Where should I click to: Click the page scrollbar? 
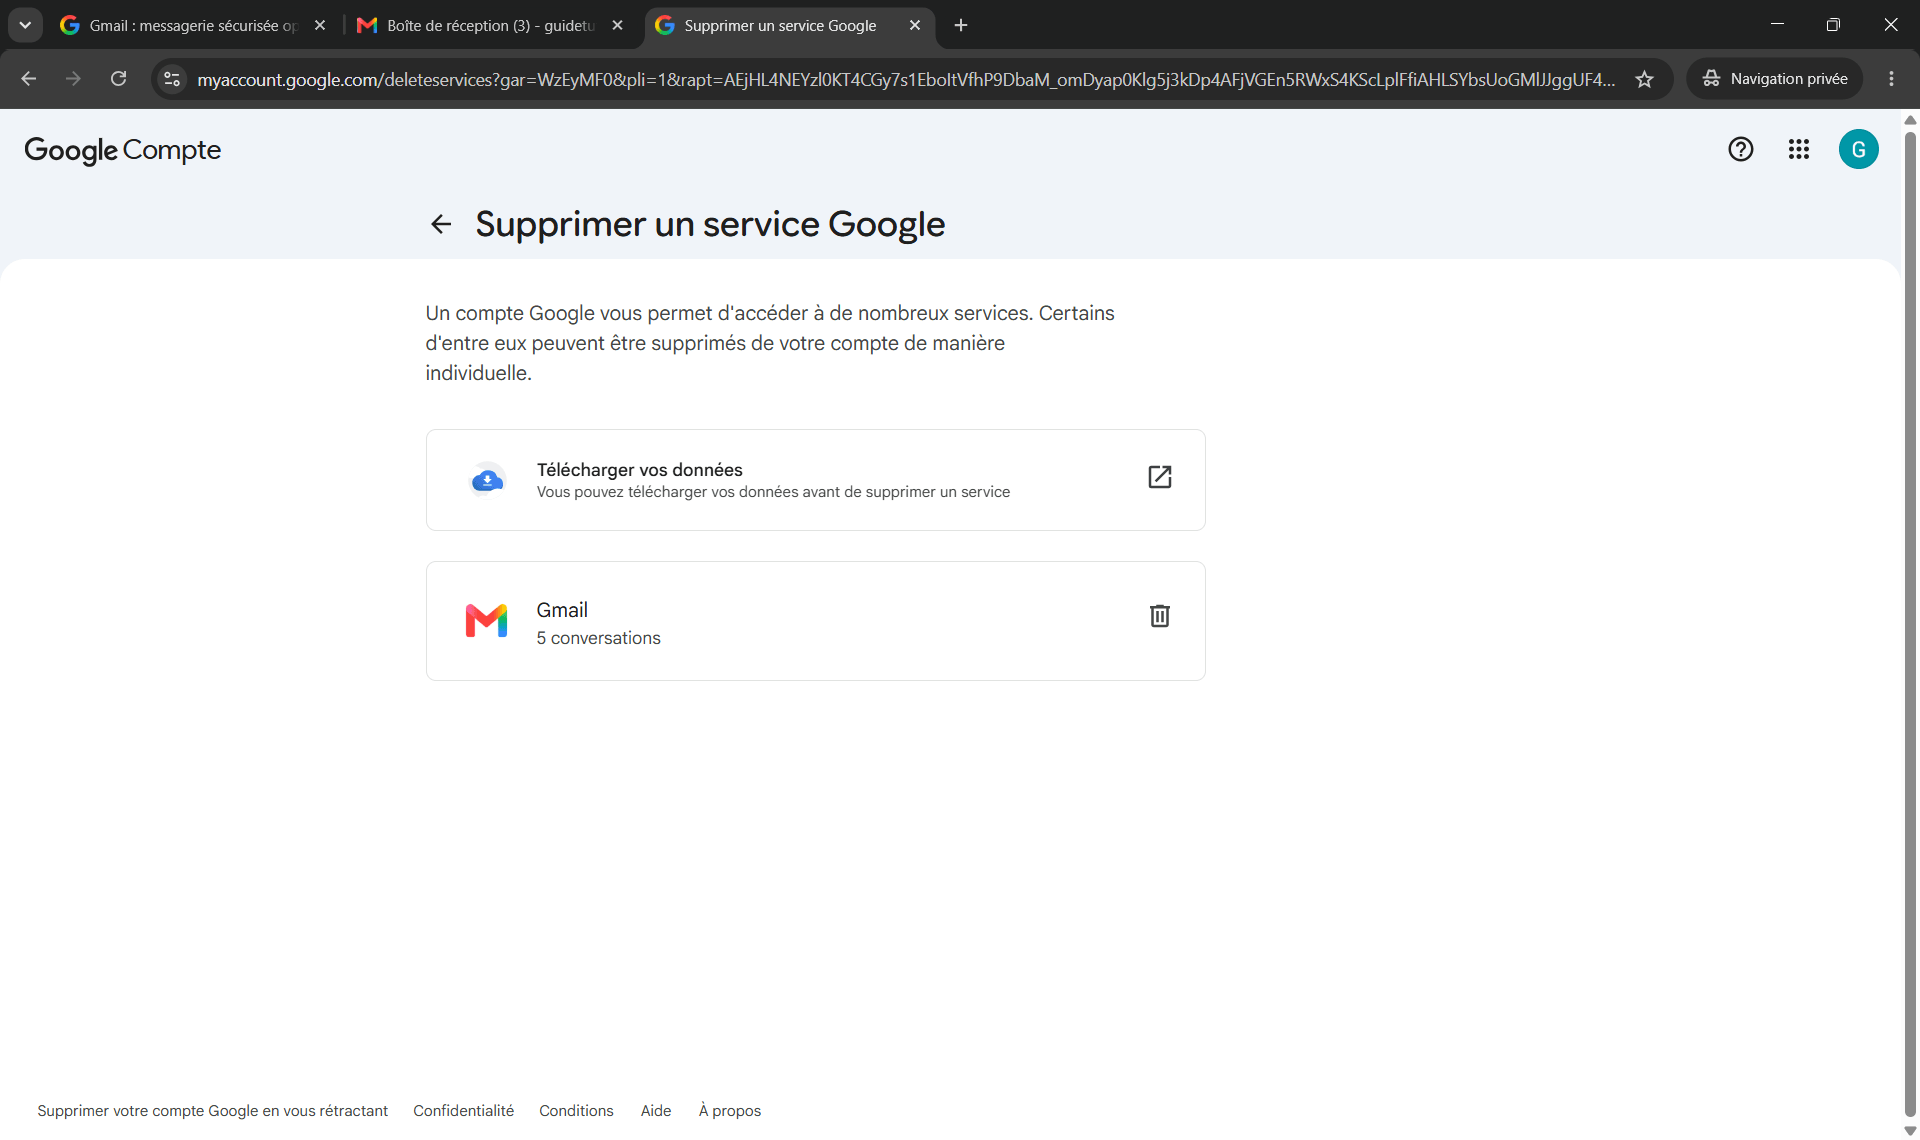coord(1910,622)
